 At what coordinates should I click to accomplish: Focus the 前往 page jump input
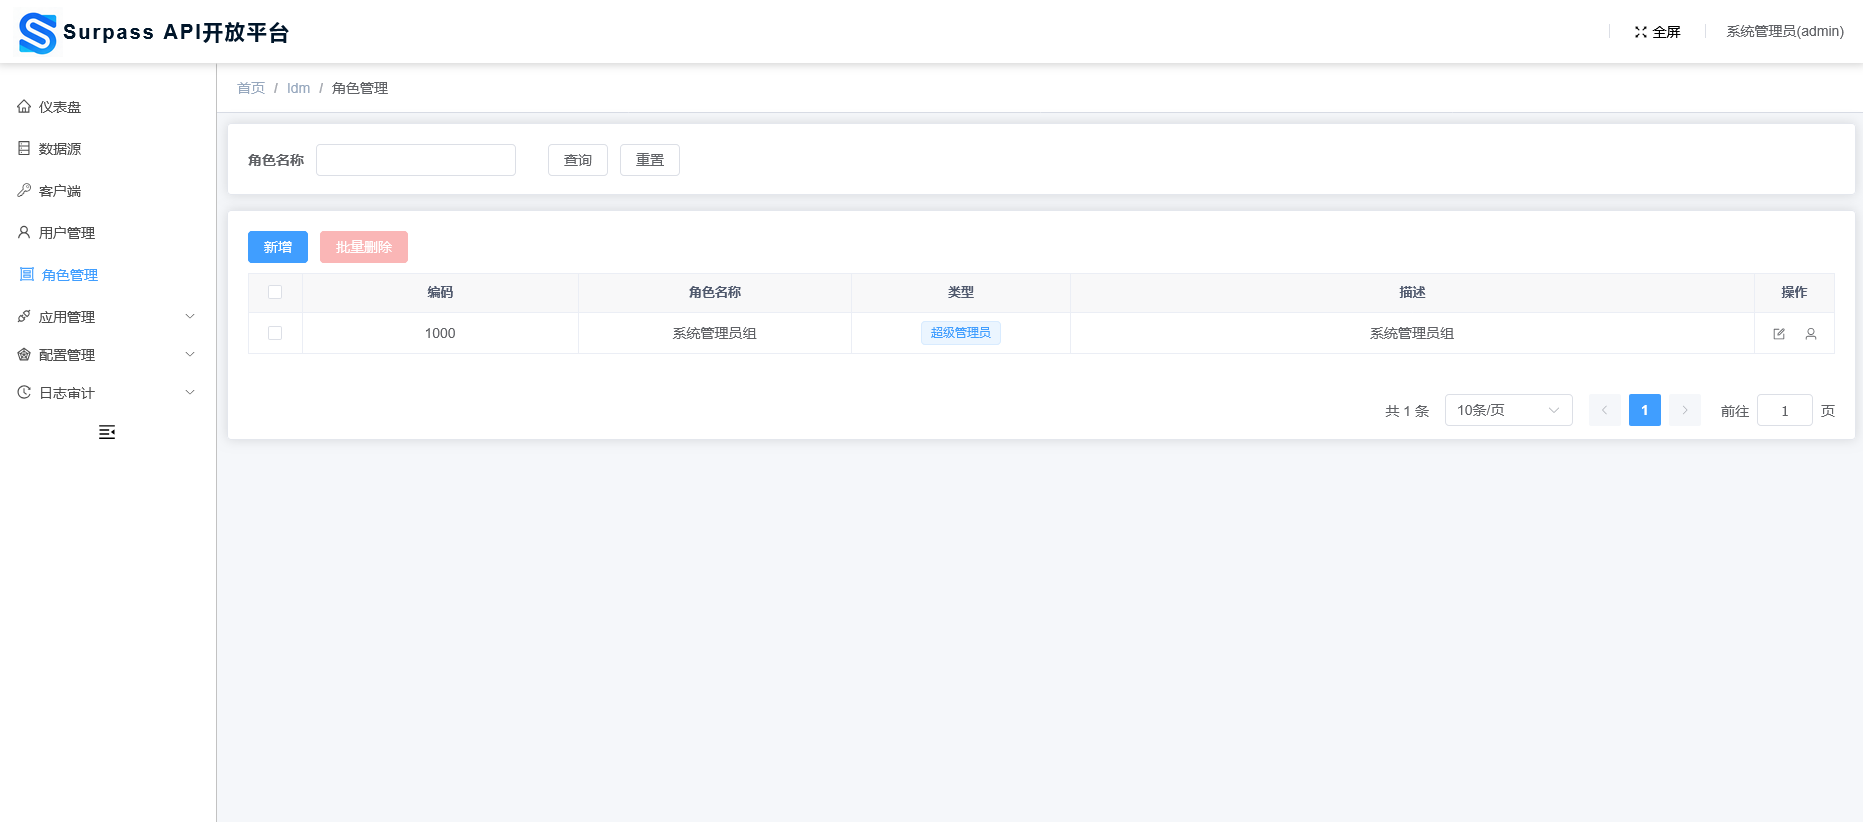tap(1785, 410)
